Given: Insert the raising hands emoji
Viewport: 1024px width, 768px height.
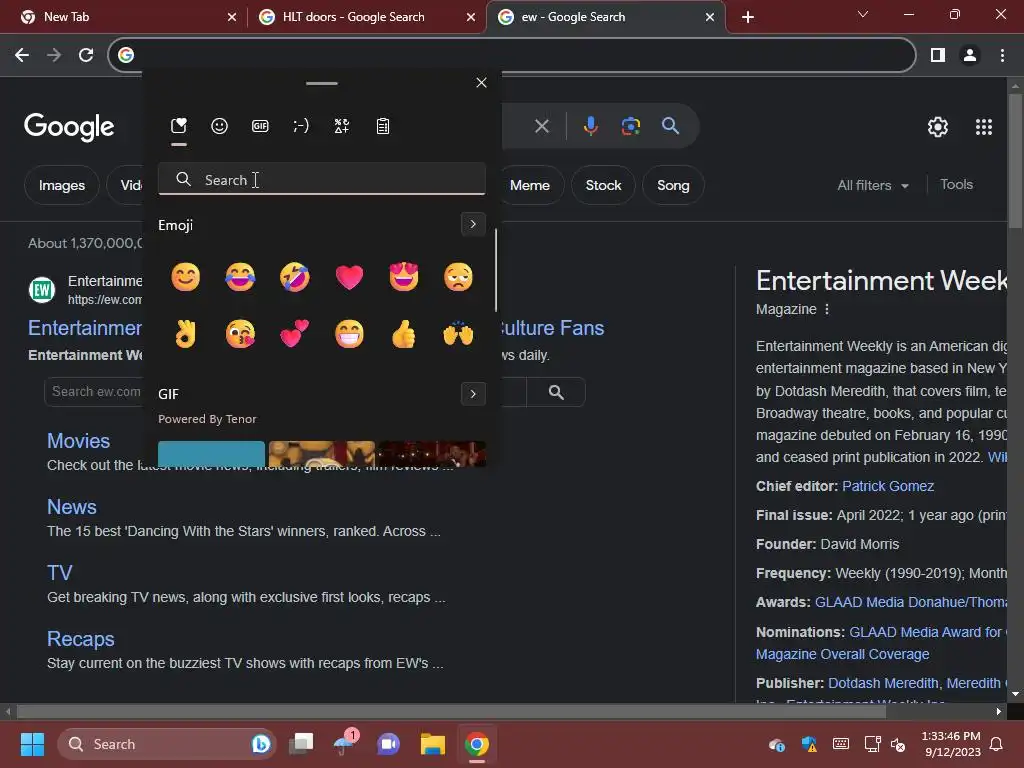Looking at the screenshot, I should [458, 334].
